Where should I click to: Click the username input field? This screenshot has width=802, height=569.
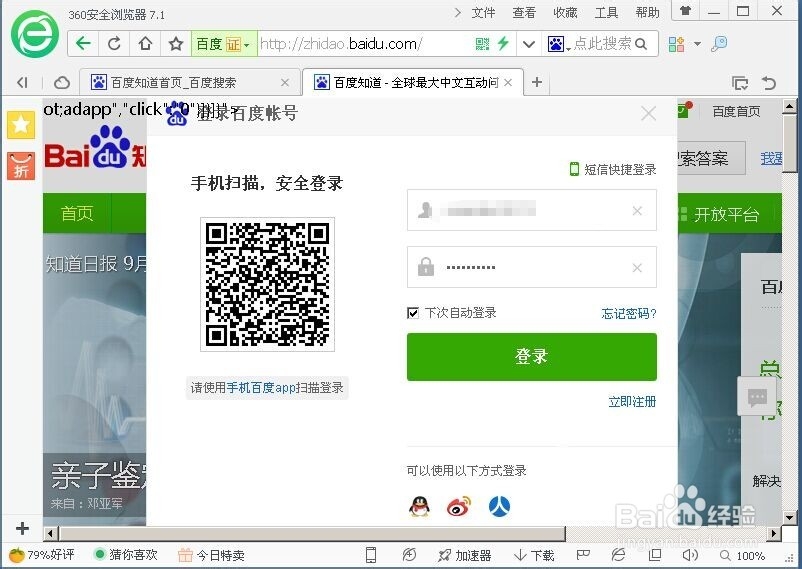[531, 210]
